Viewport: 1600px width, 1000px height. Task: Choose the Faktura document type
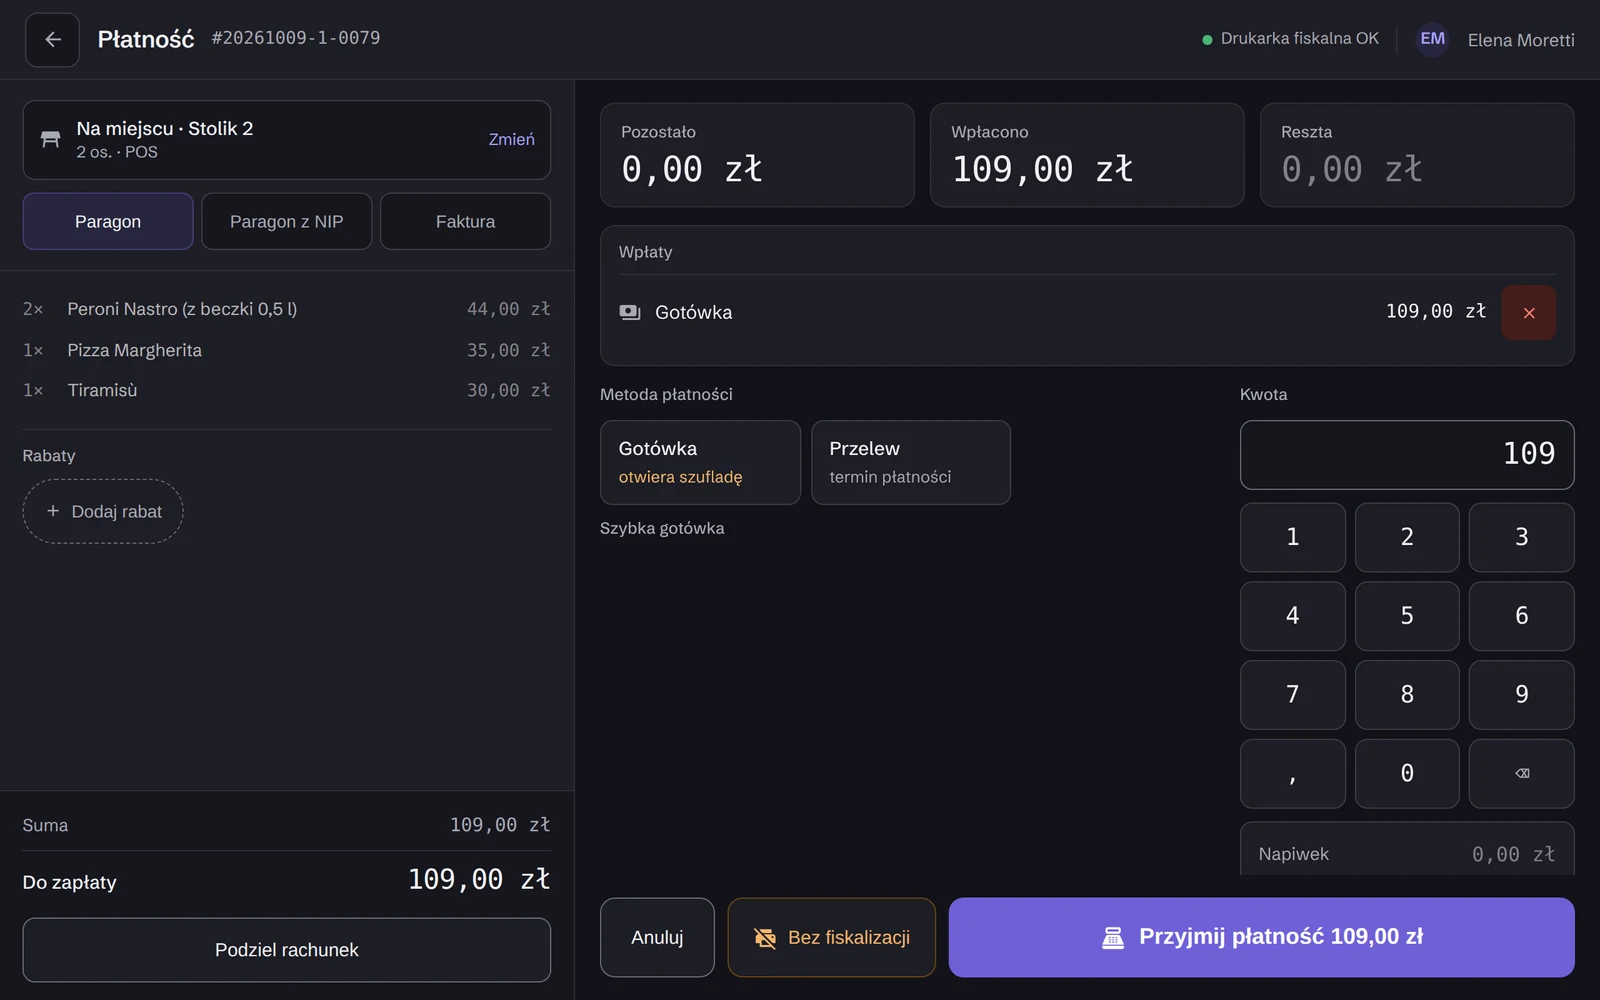(x=465, y=221)
